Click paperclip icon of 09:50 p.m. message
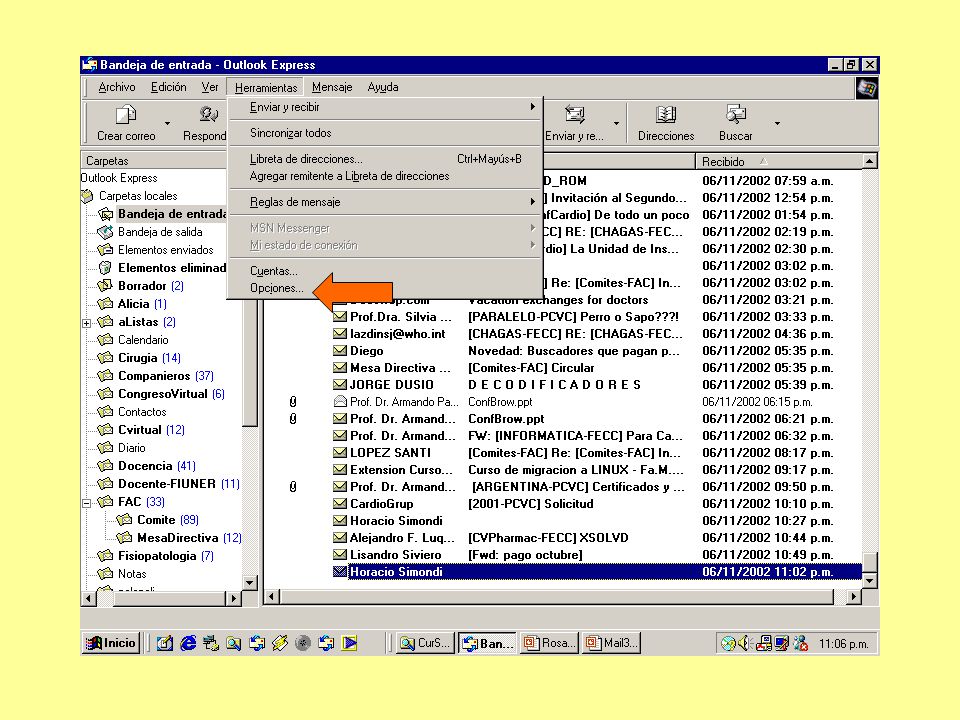 [293, 487]
